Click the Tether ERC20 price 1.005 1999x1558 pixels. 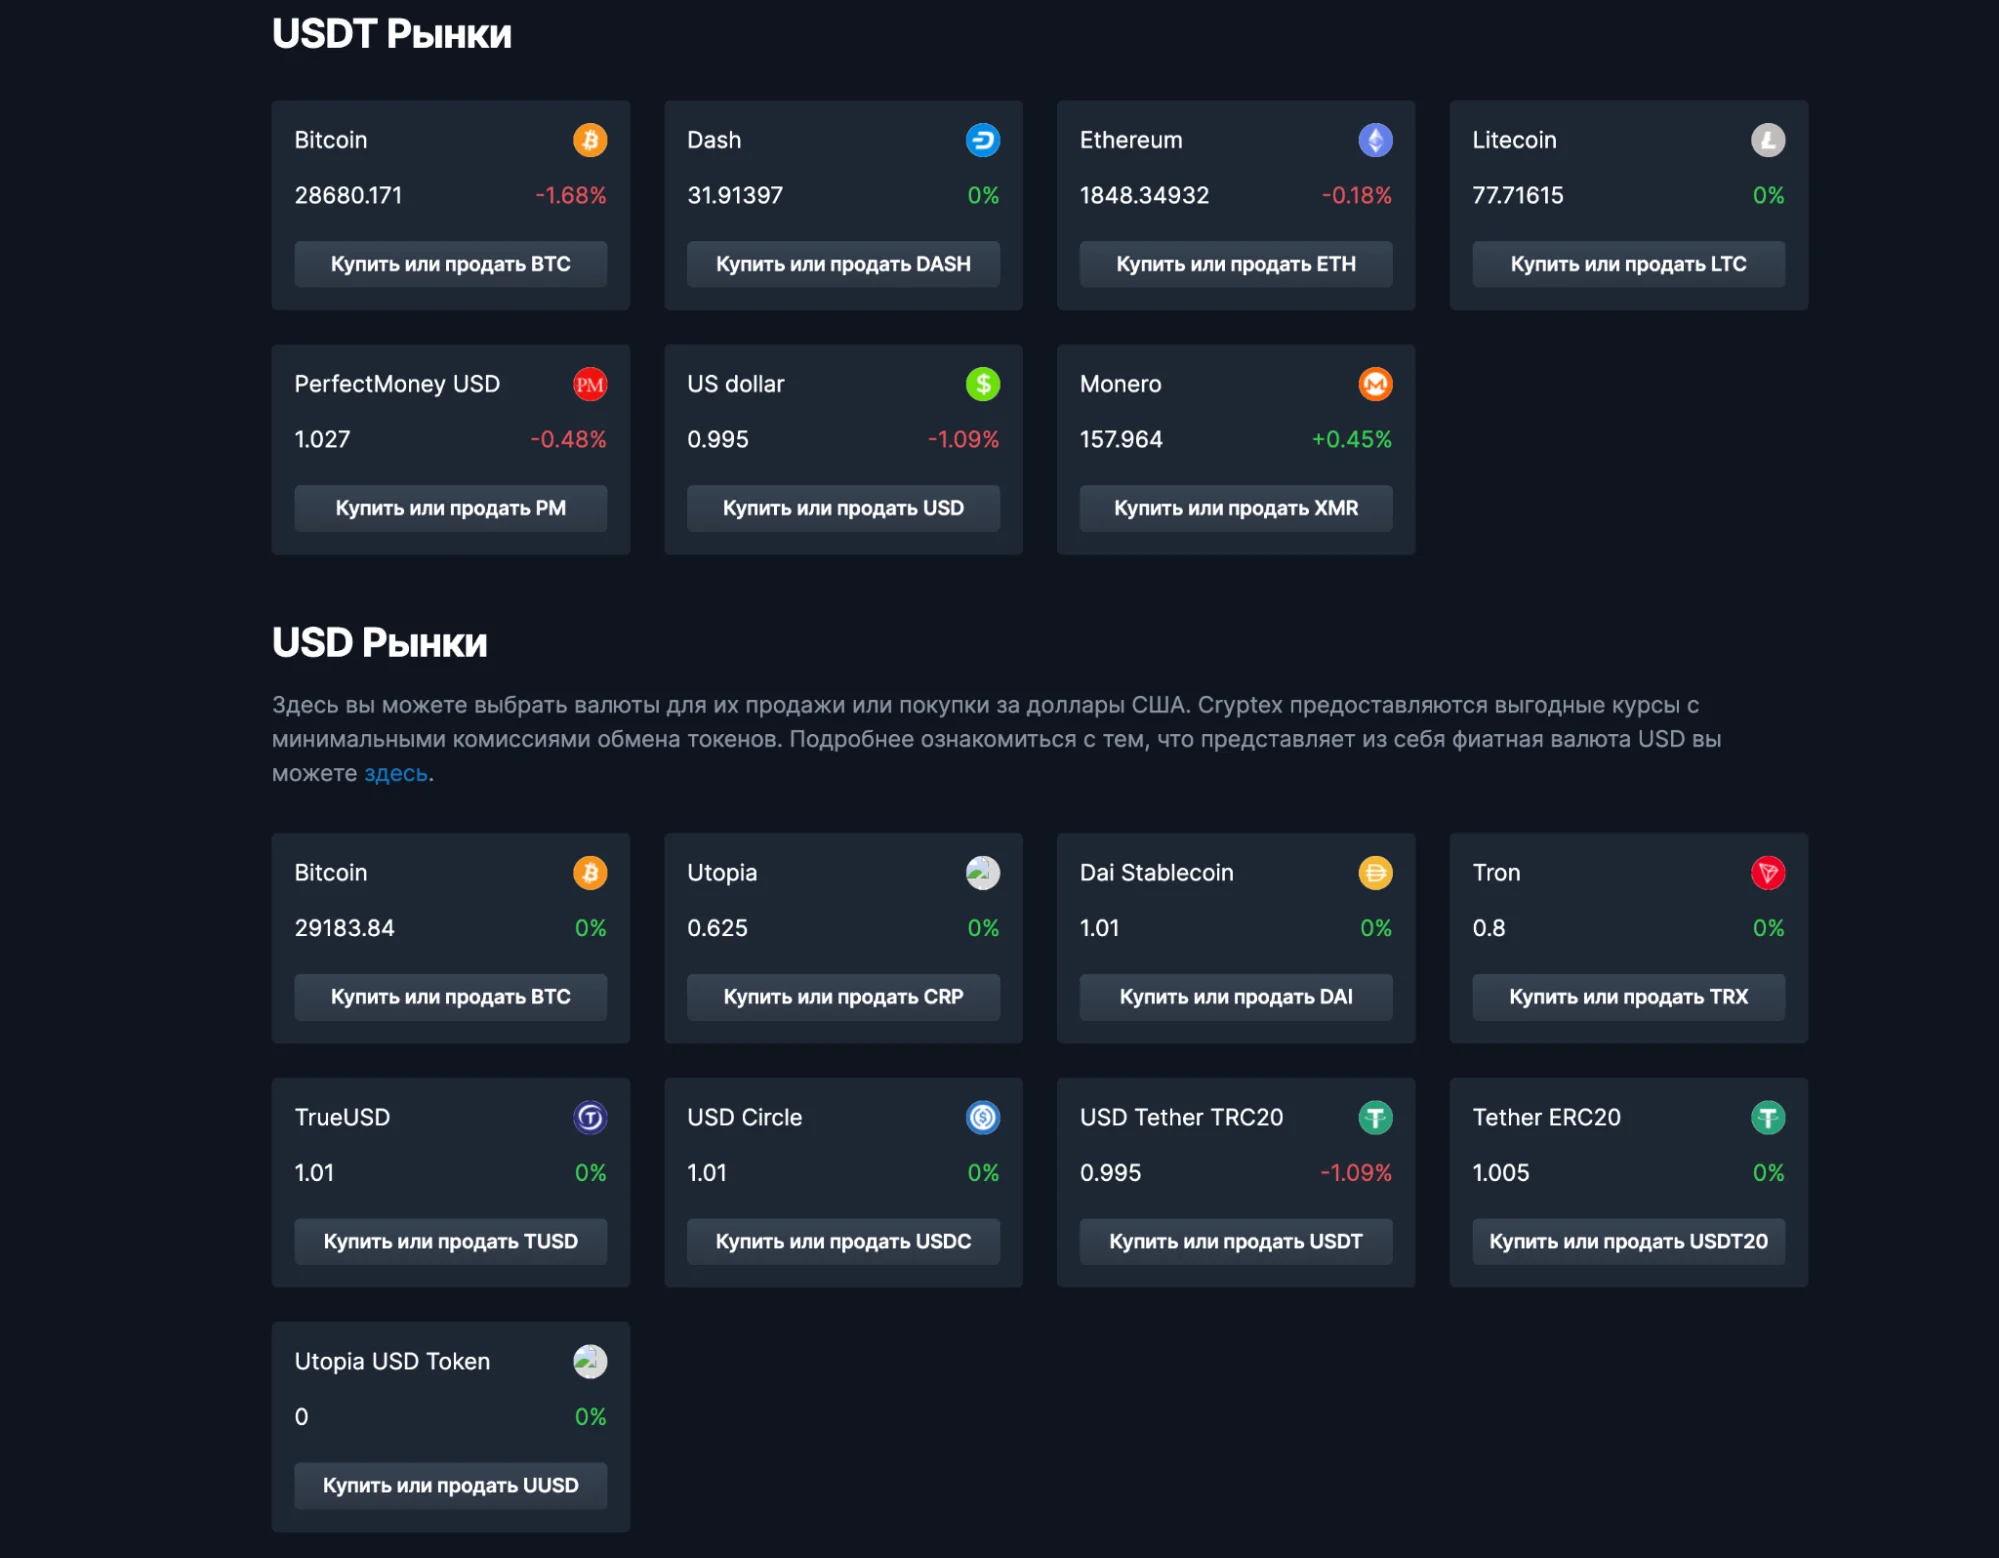pyautogui.click(x=1500, y=1172)
